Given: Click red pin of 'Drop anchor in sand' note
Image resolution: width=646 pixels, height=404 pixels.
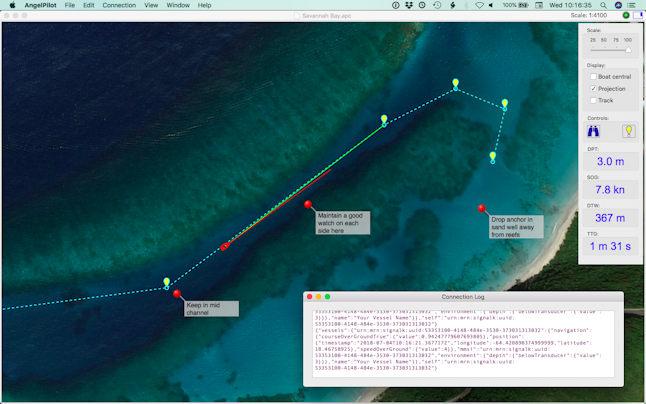Looking at the screenshot, I should coord(482,208).
